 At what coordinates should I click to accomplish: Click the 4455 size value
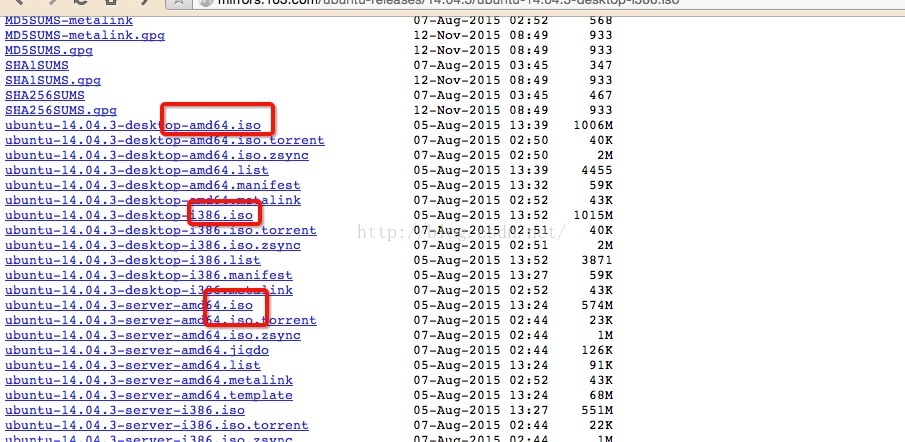[597, 170]
